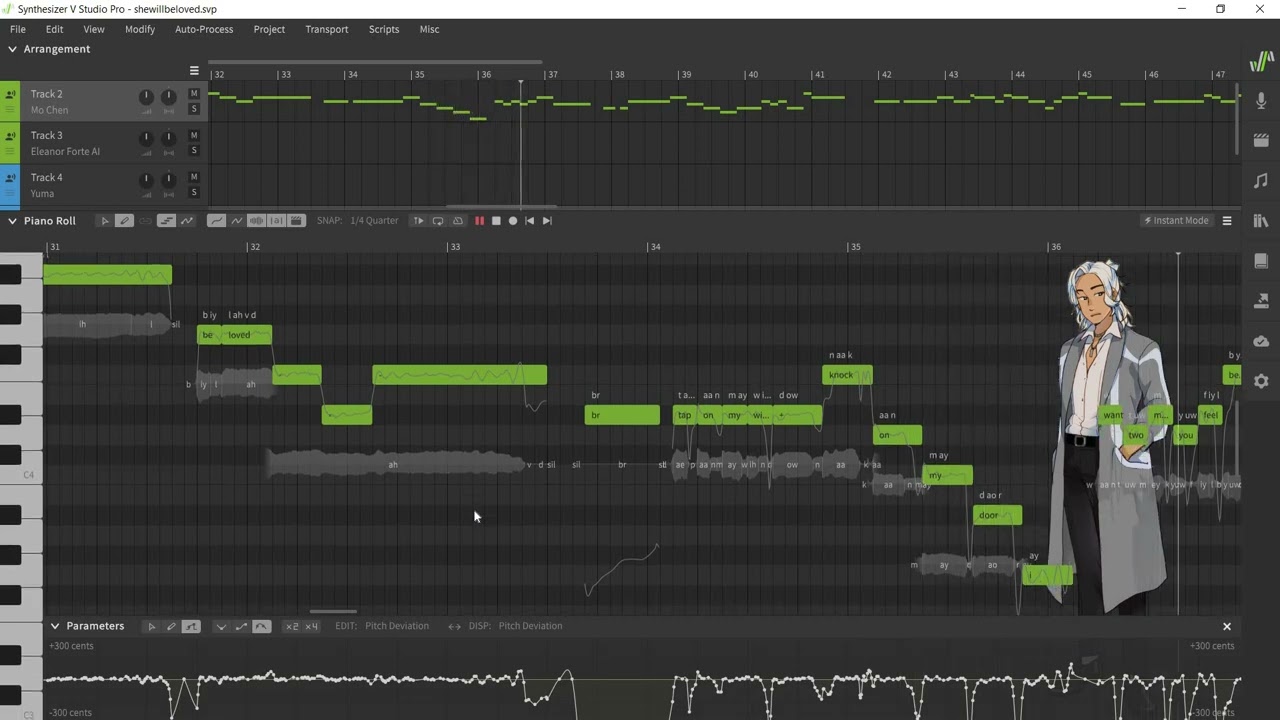Collapse the Piano Roll panel
This screenshot has height=720, width=1280.
click(x=12, y=221)
